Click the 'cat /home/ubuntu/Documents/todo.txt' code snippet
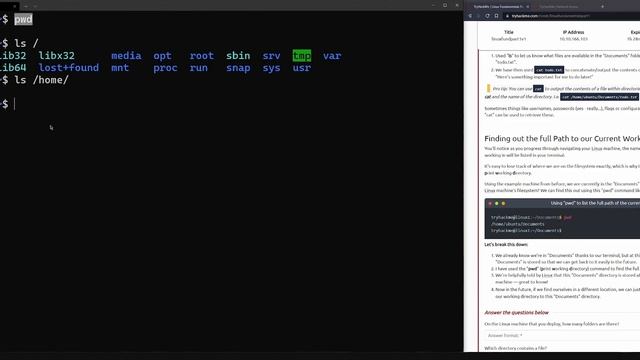The height and width of the screenshot is (360, 640). tap(599, 97)
